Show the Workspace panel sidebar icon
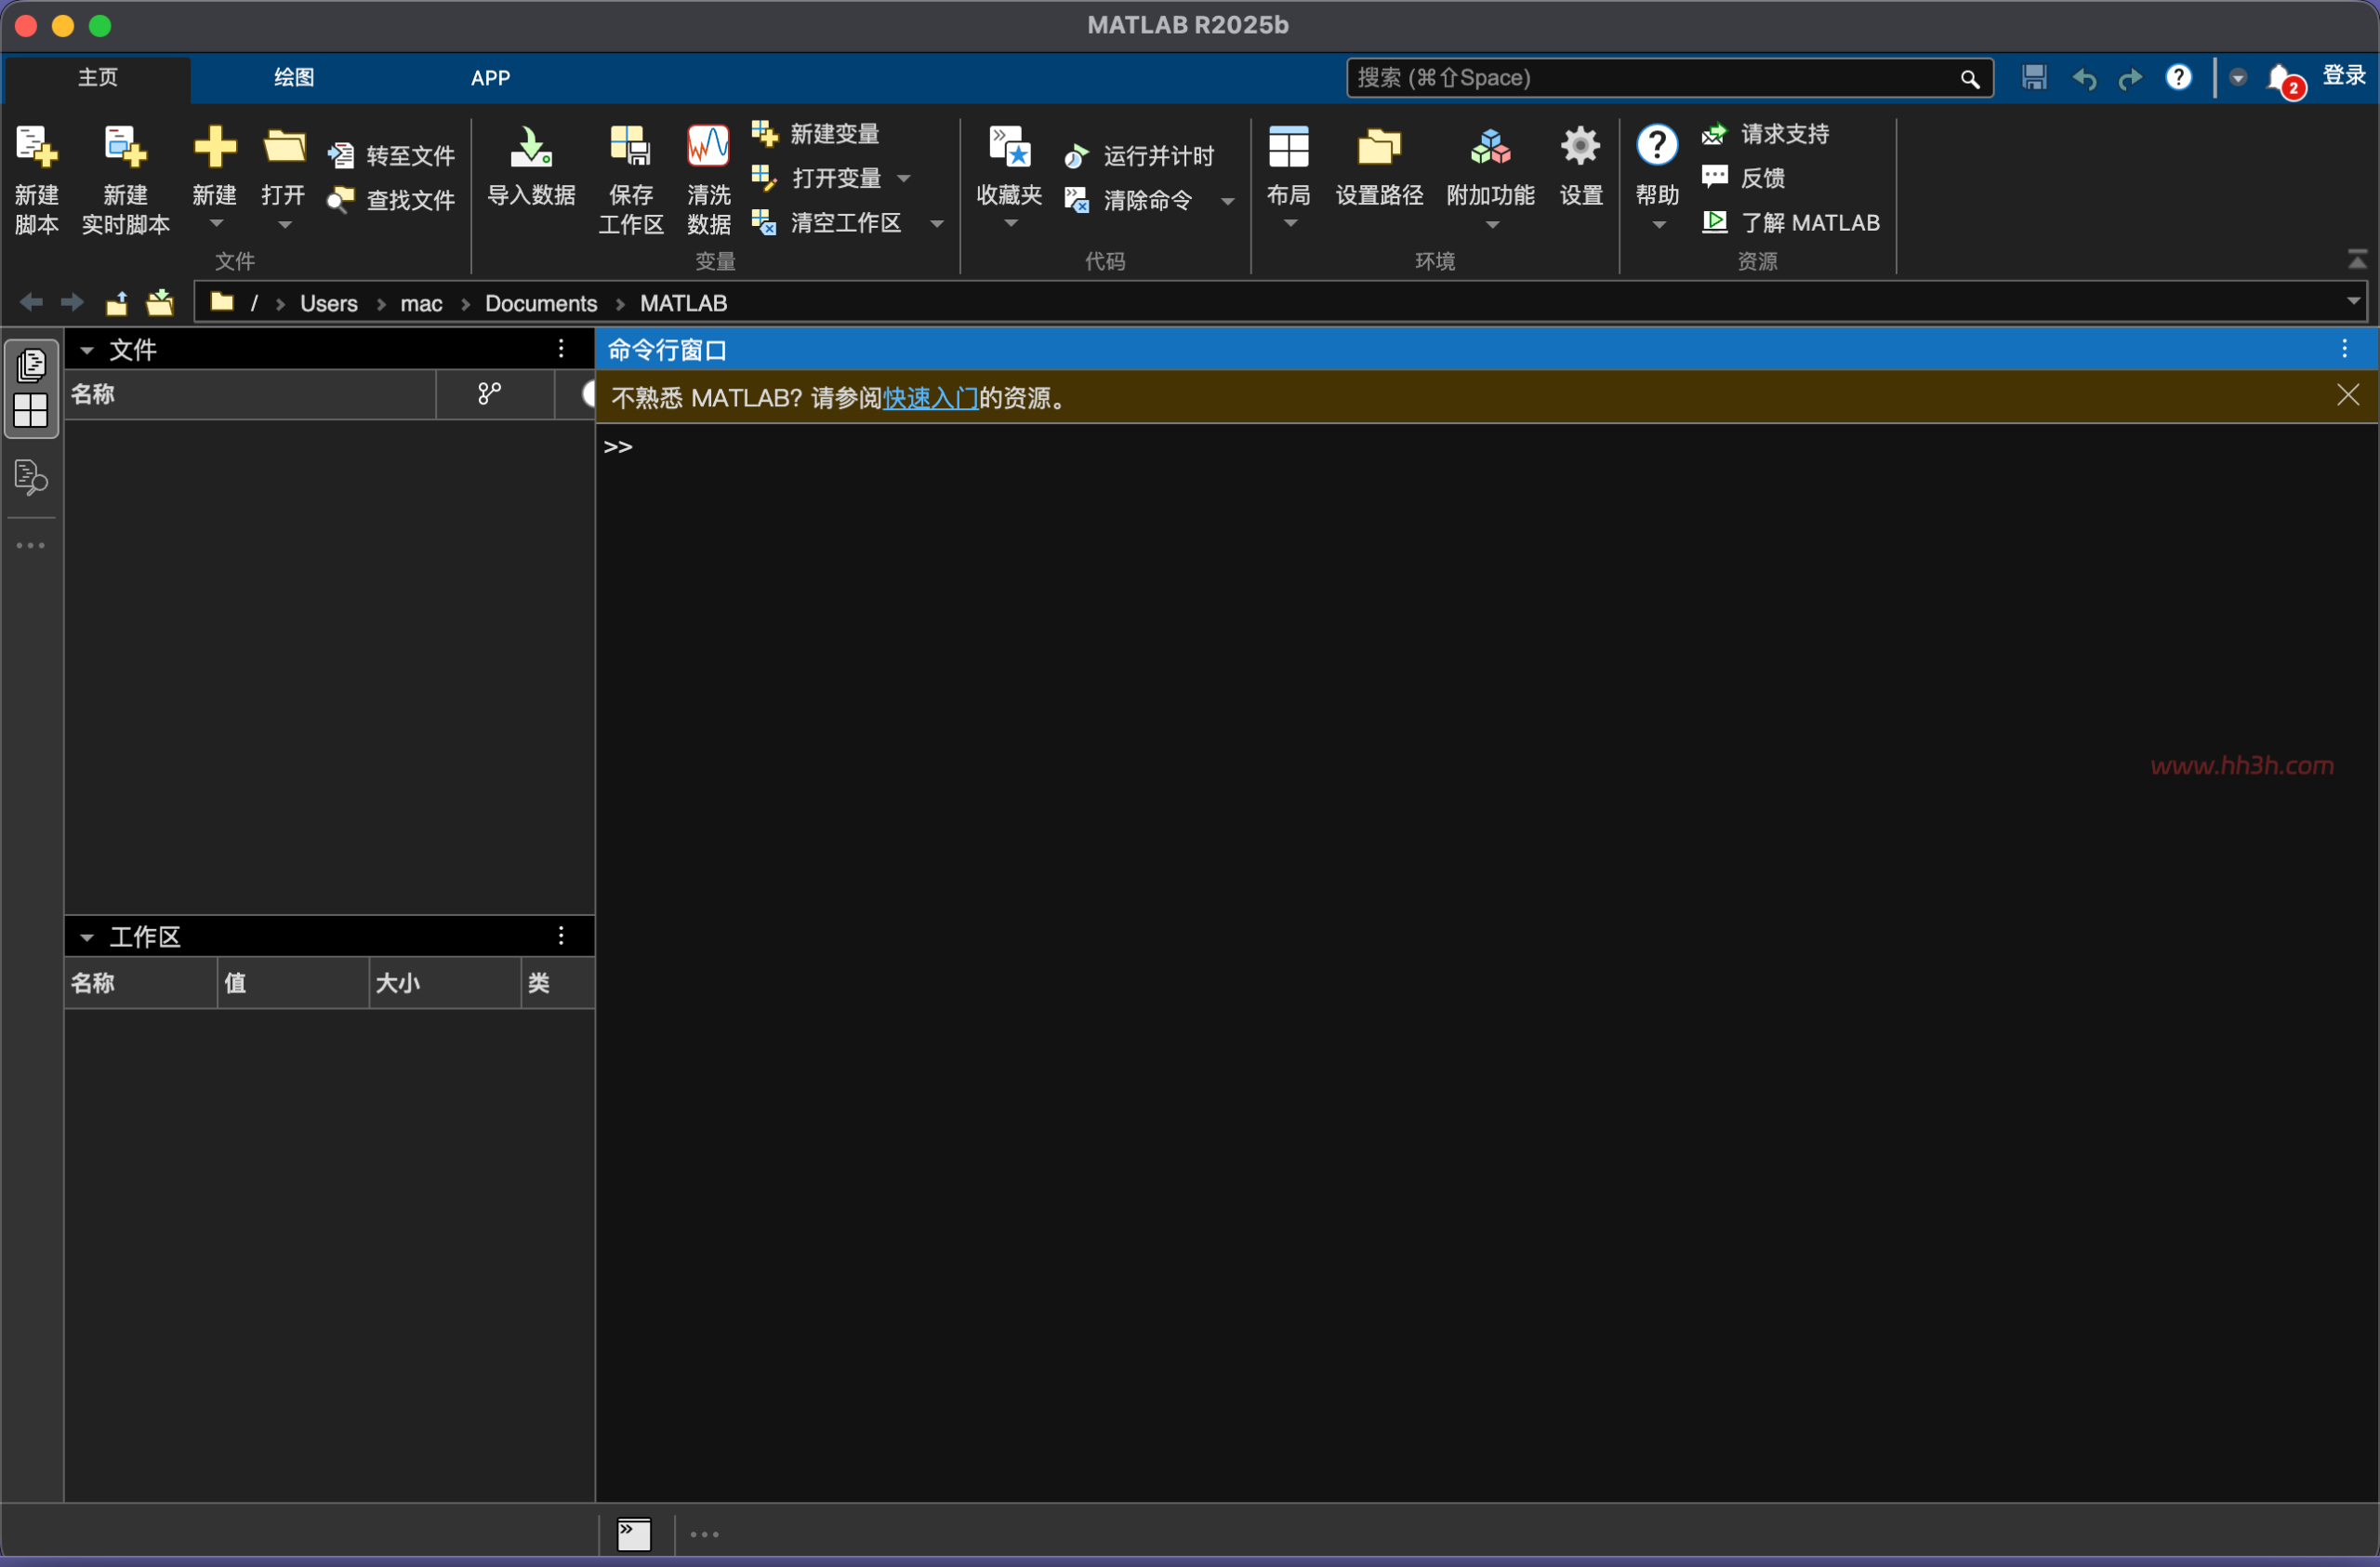The width and height of the screenshot is (2380, 1567). [31, 410]
